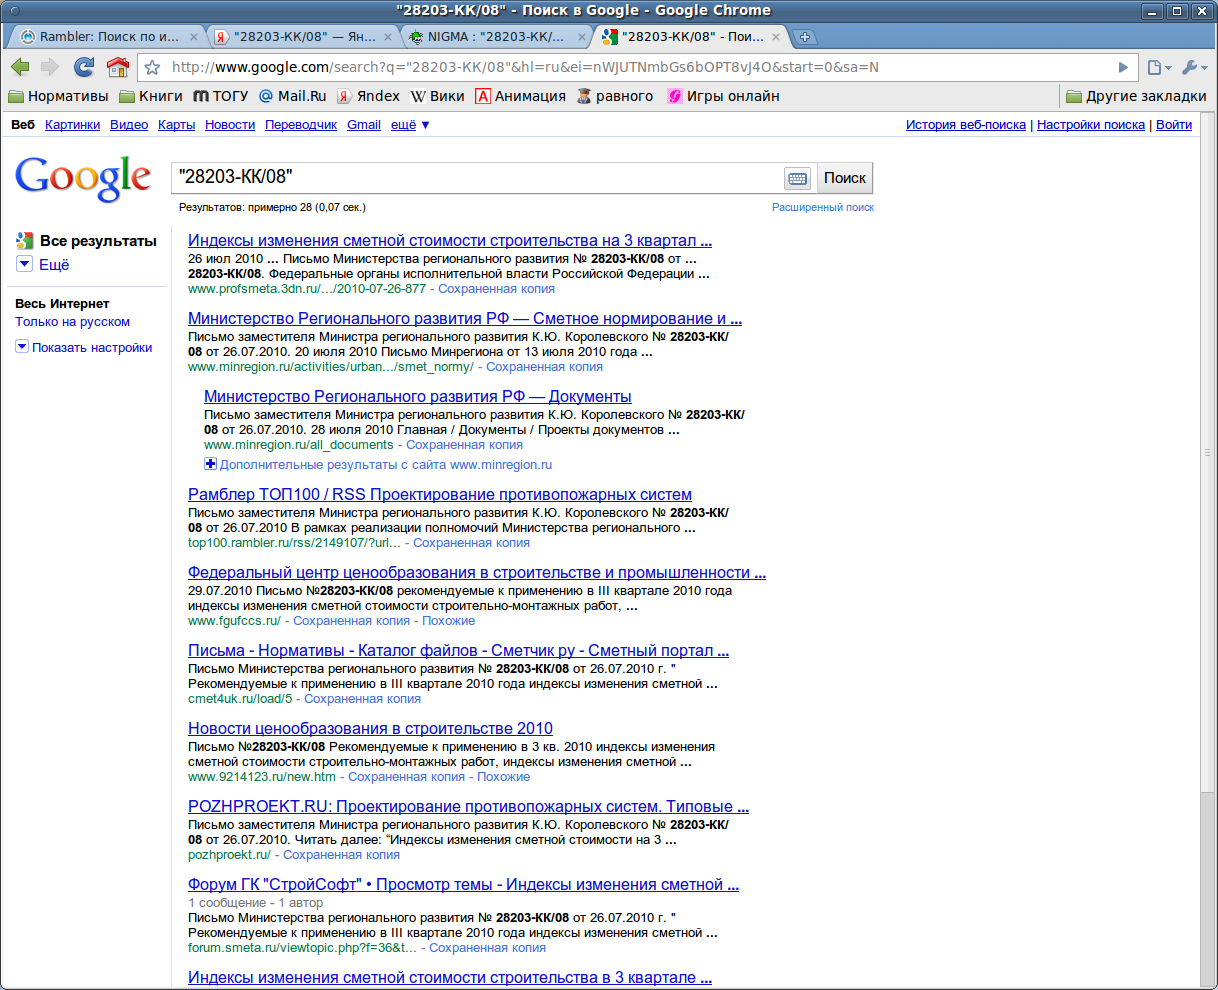Open the Нормативы bookmarks folder

coord(58,96)
